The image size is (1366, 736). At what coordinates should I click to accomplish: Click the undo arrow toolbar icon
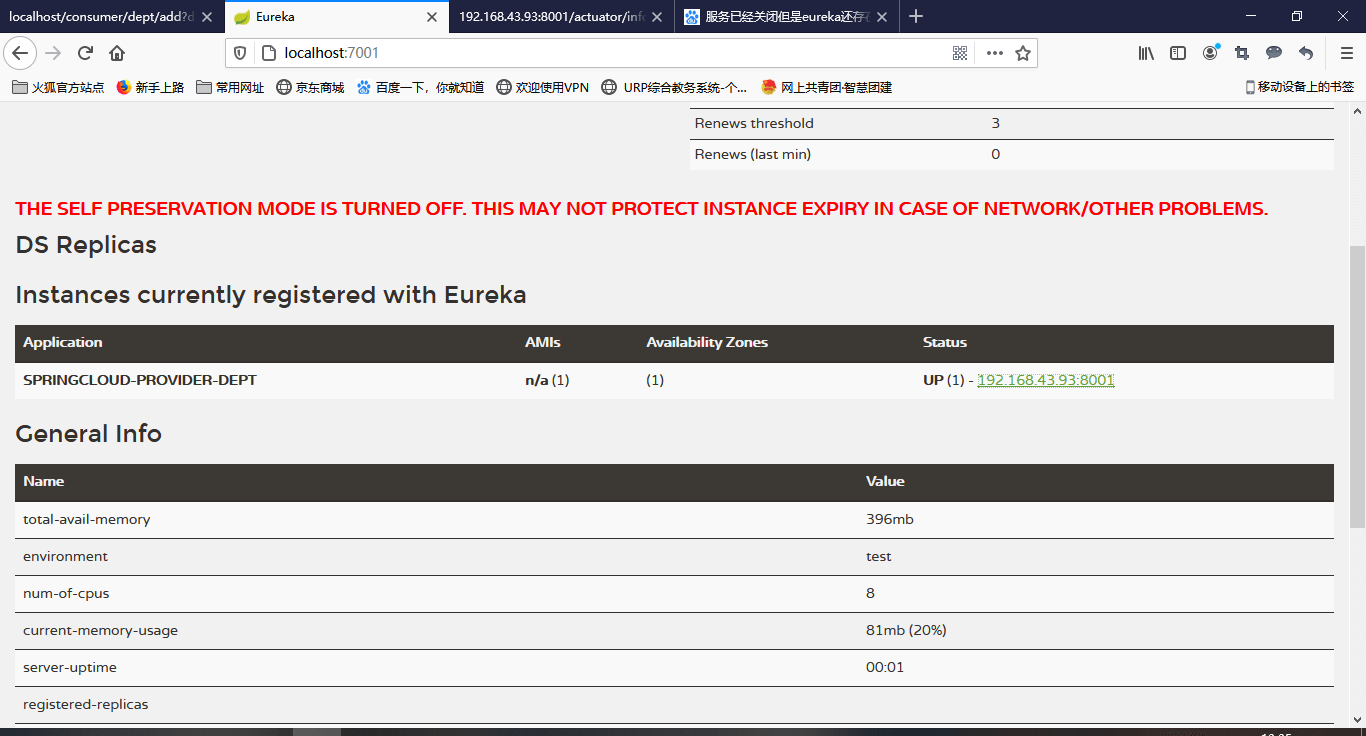coord(1306,53)
